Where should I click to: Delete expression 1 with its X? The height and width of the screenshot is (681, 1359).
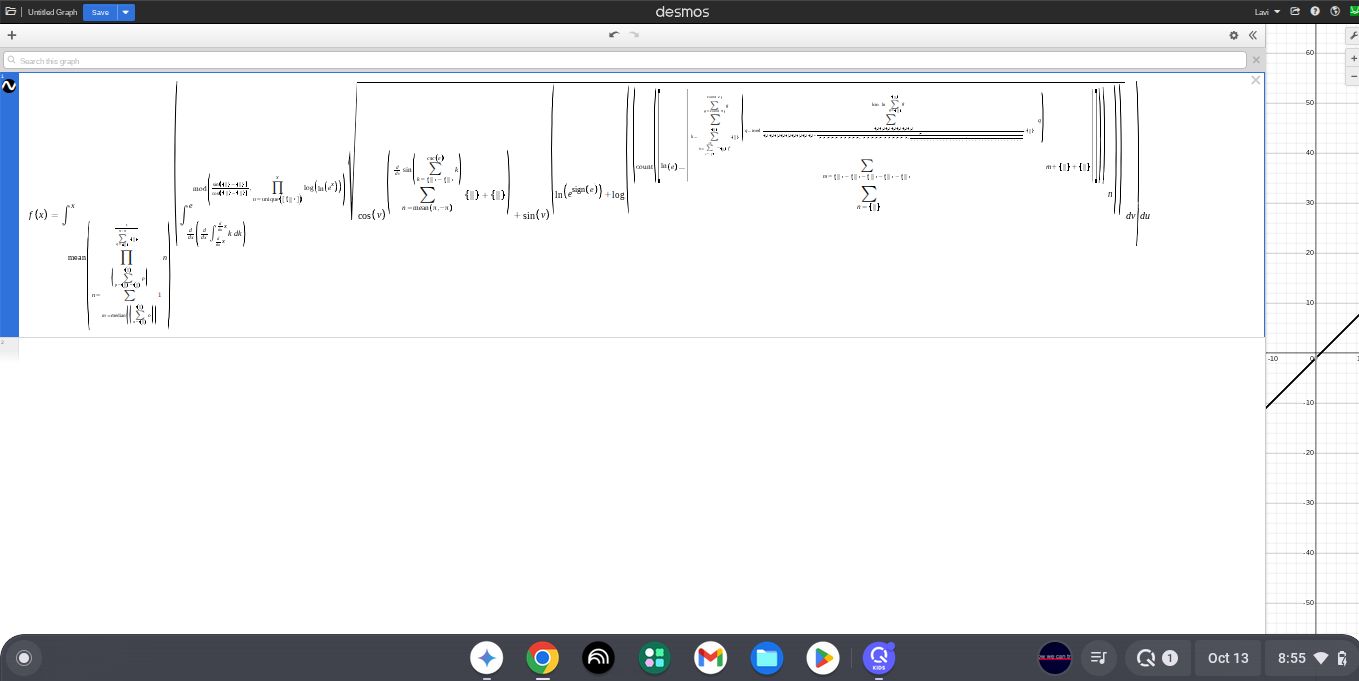pyautogui.click(x=1255, y=80)
